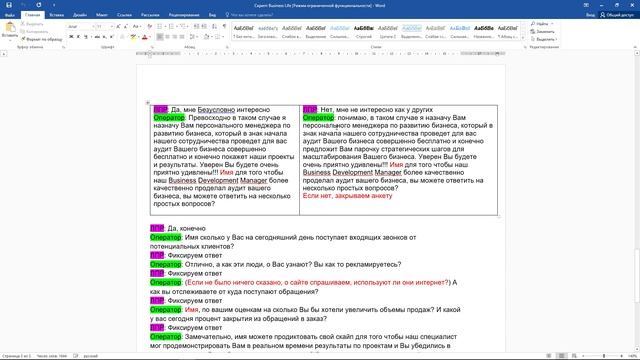Viewport: 640px width, 360px height.
Task: Click Select (Выделить) button
Action: (543, 39)
